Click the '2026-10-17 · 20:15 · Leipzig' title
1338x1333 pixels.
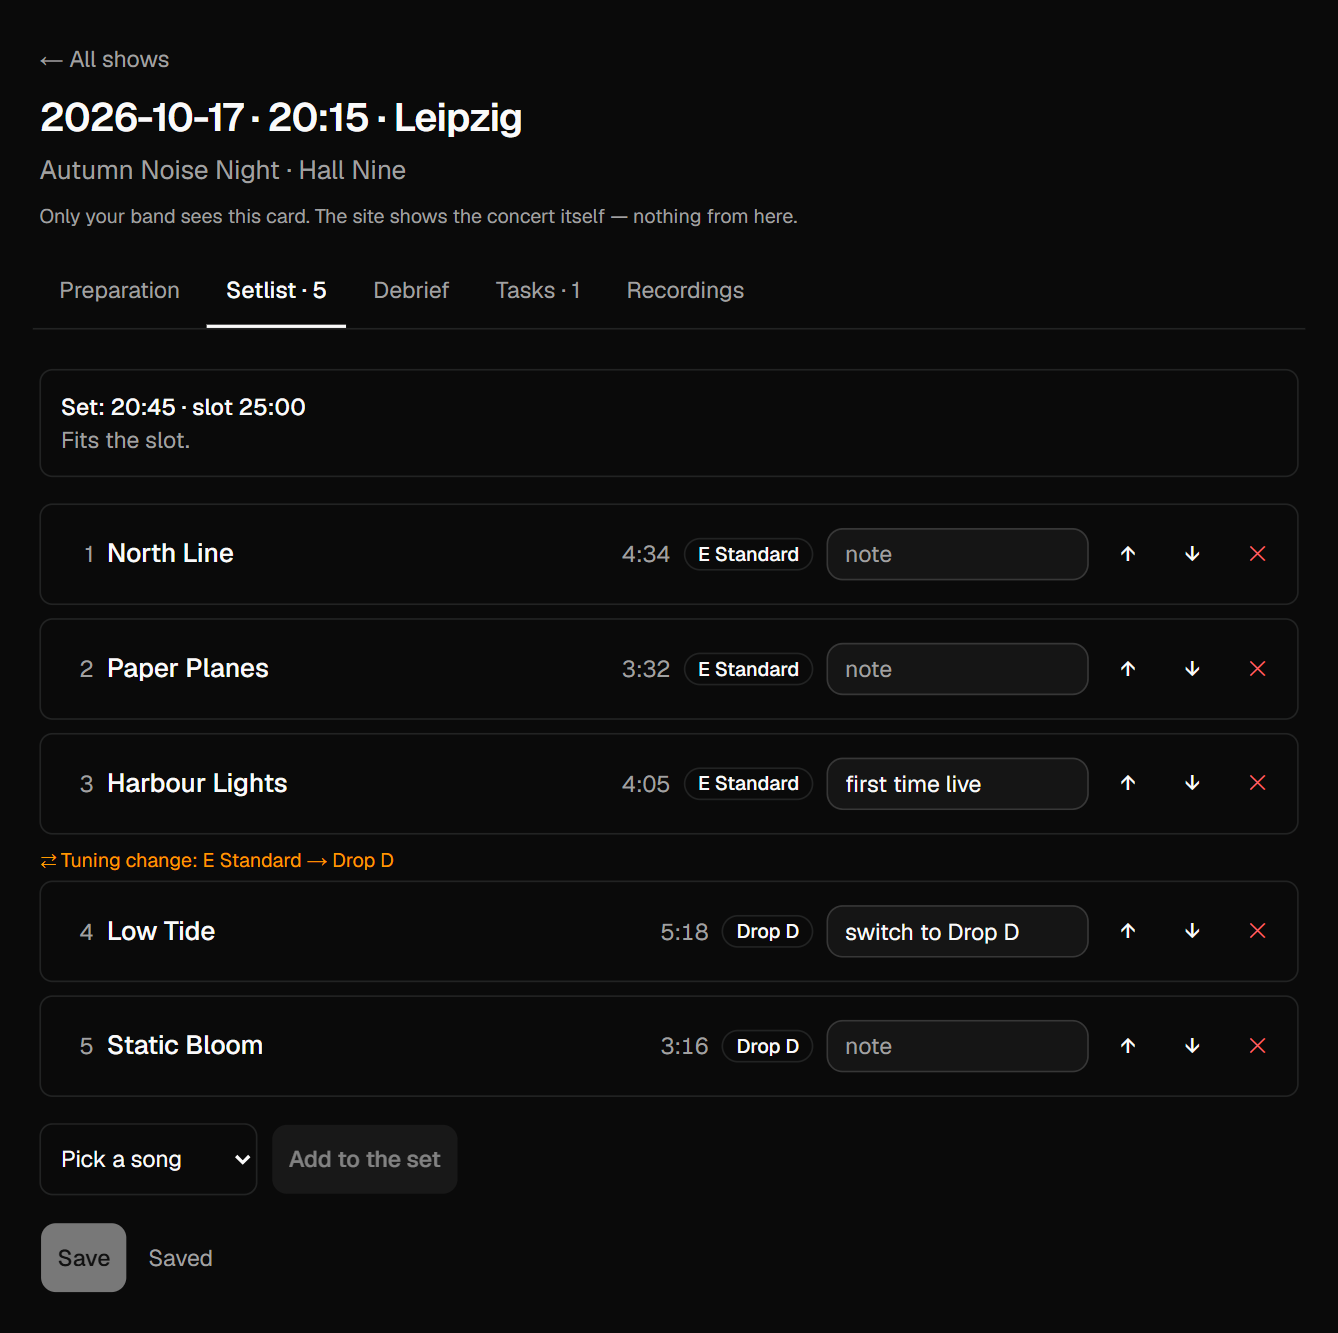[x=281, y=117]
